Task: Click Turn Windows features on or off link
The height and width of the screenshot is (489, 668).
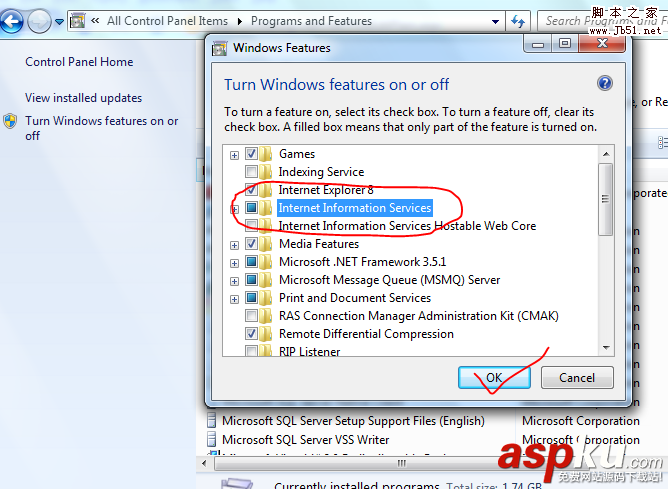Action: (x=101, y=128)
